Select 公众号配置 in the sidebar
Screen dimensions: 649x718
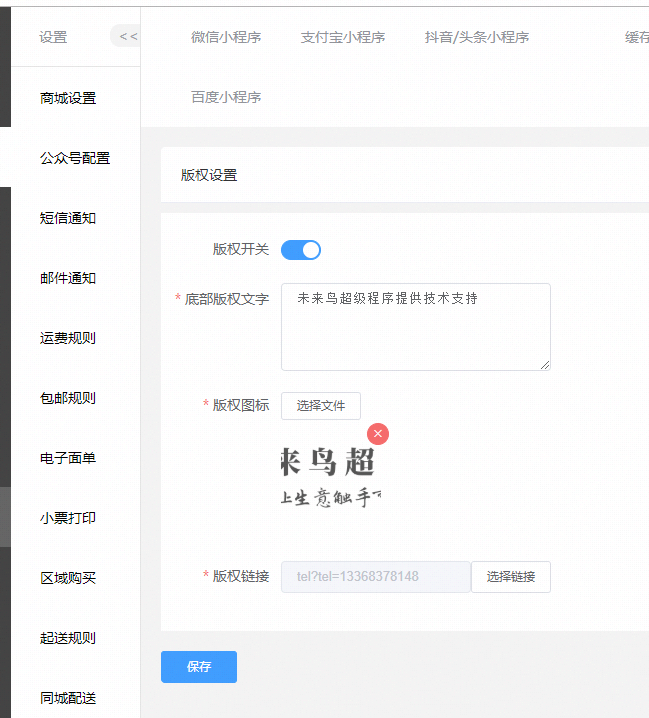coord(75,158)
